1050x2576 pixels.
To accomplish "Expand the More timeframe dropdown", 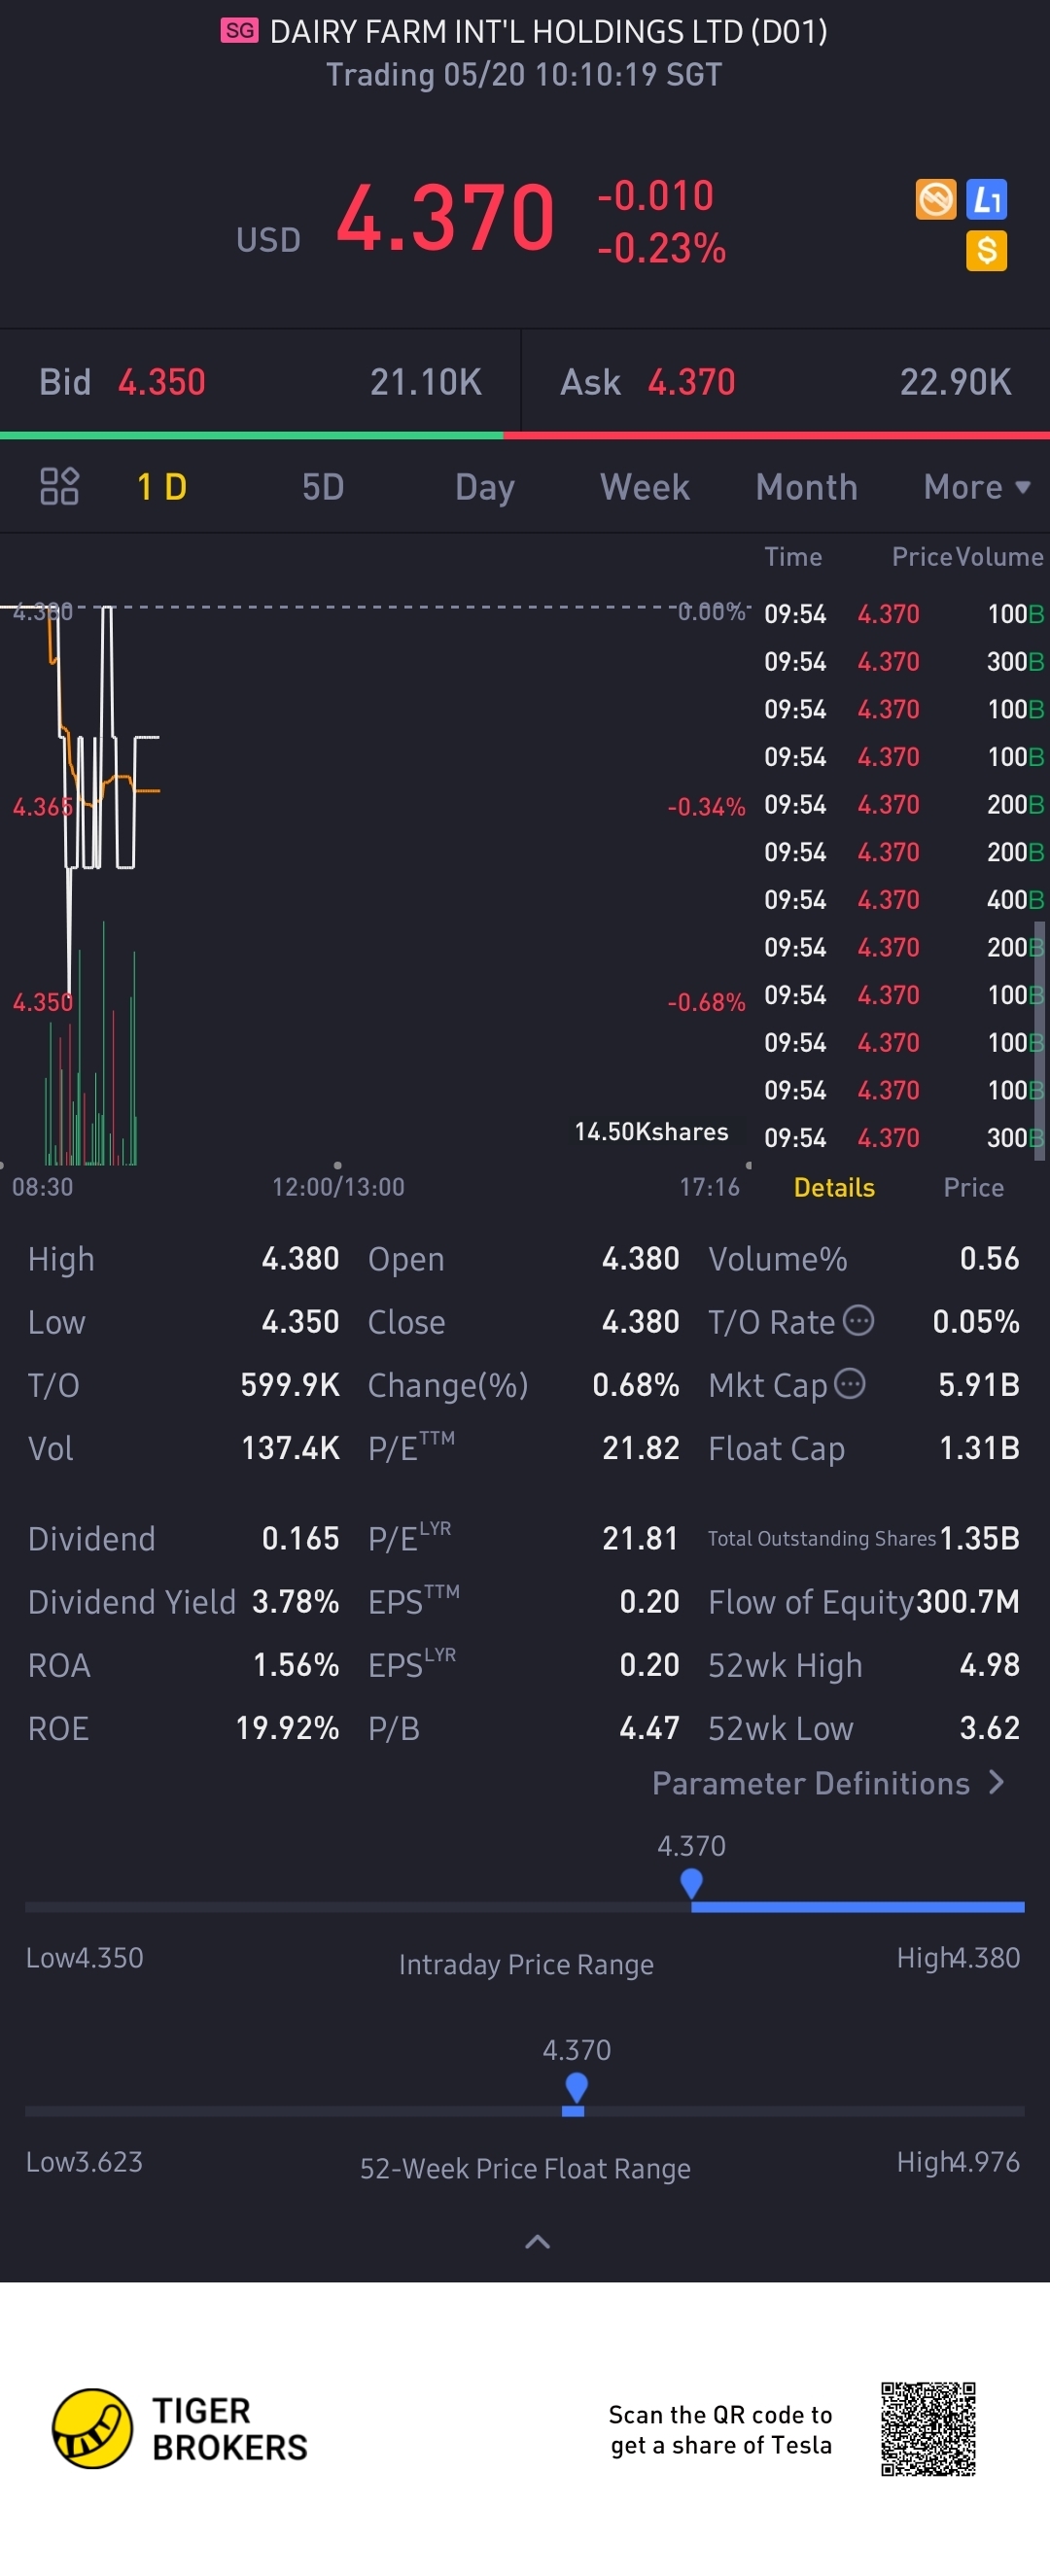I will tap(976, 487).
